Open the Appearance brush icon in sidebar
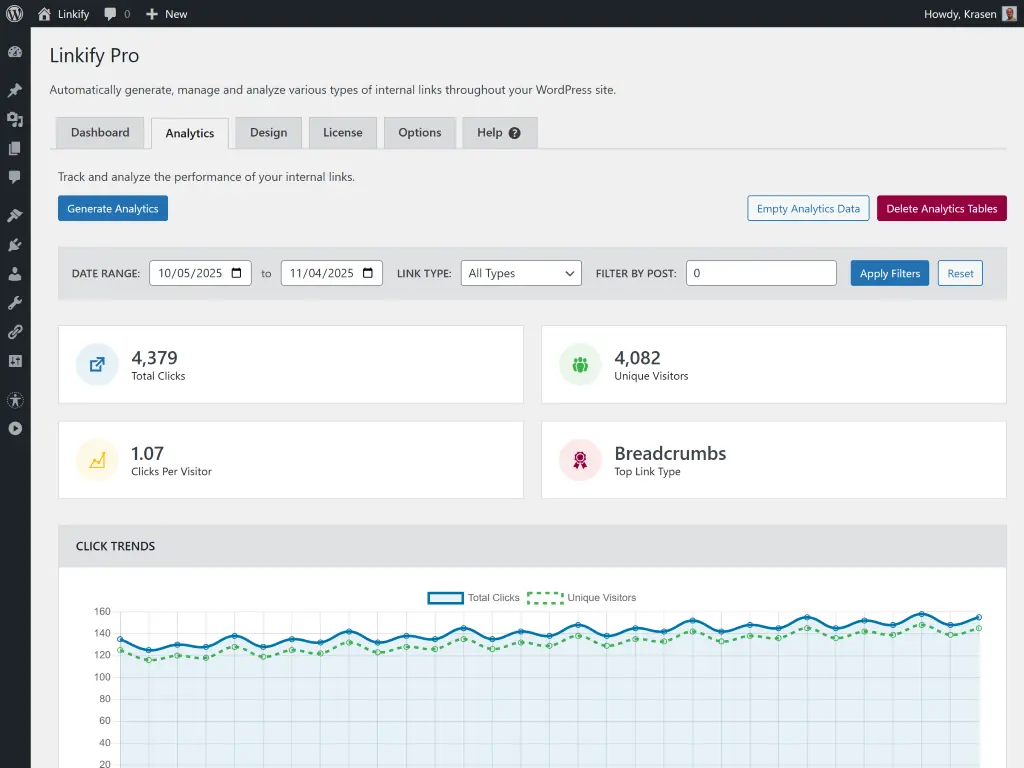 click(15, 214)
